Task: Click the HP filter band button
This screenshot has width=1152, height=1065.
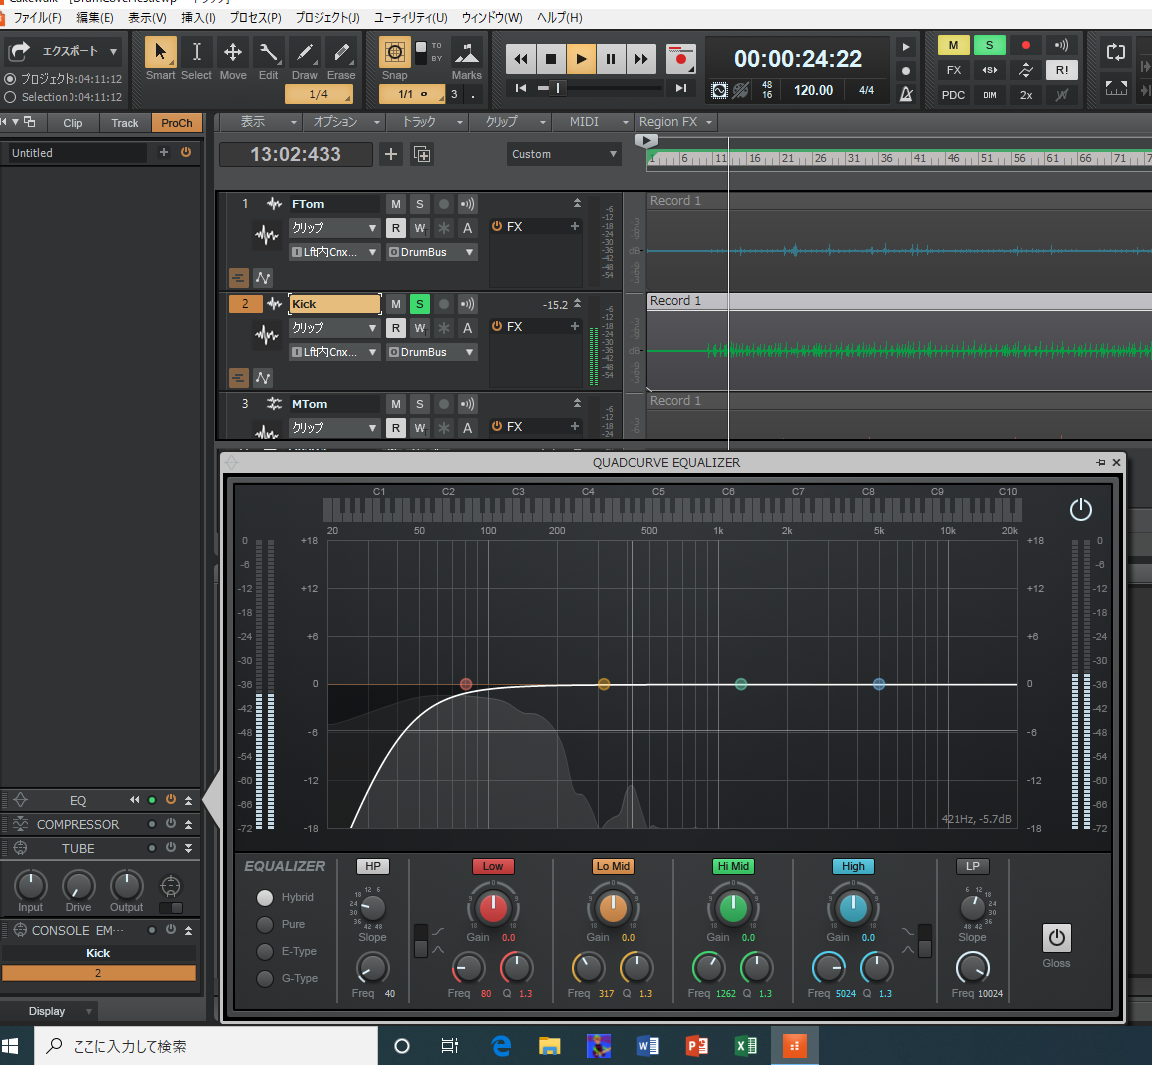Action: pos(372,866)
